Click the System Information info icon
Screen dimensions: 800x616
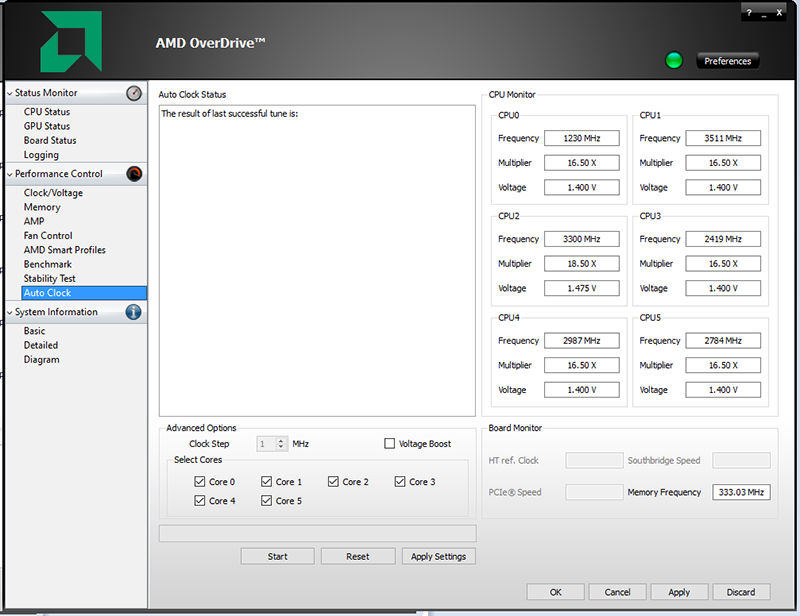(x=134, y=312)
